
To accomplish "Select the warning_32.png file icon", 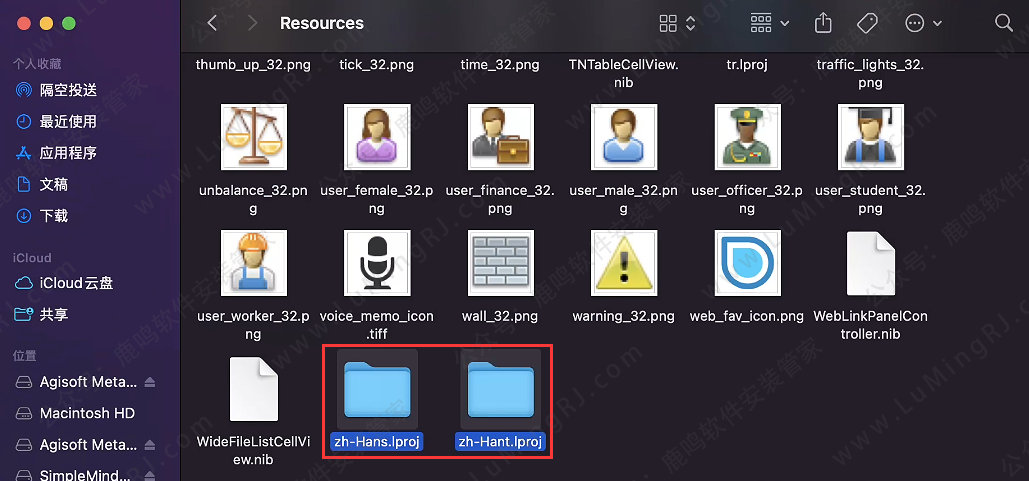I will [x=624, y=263].
